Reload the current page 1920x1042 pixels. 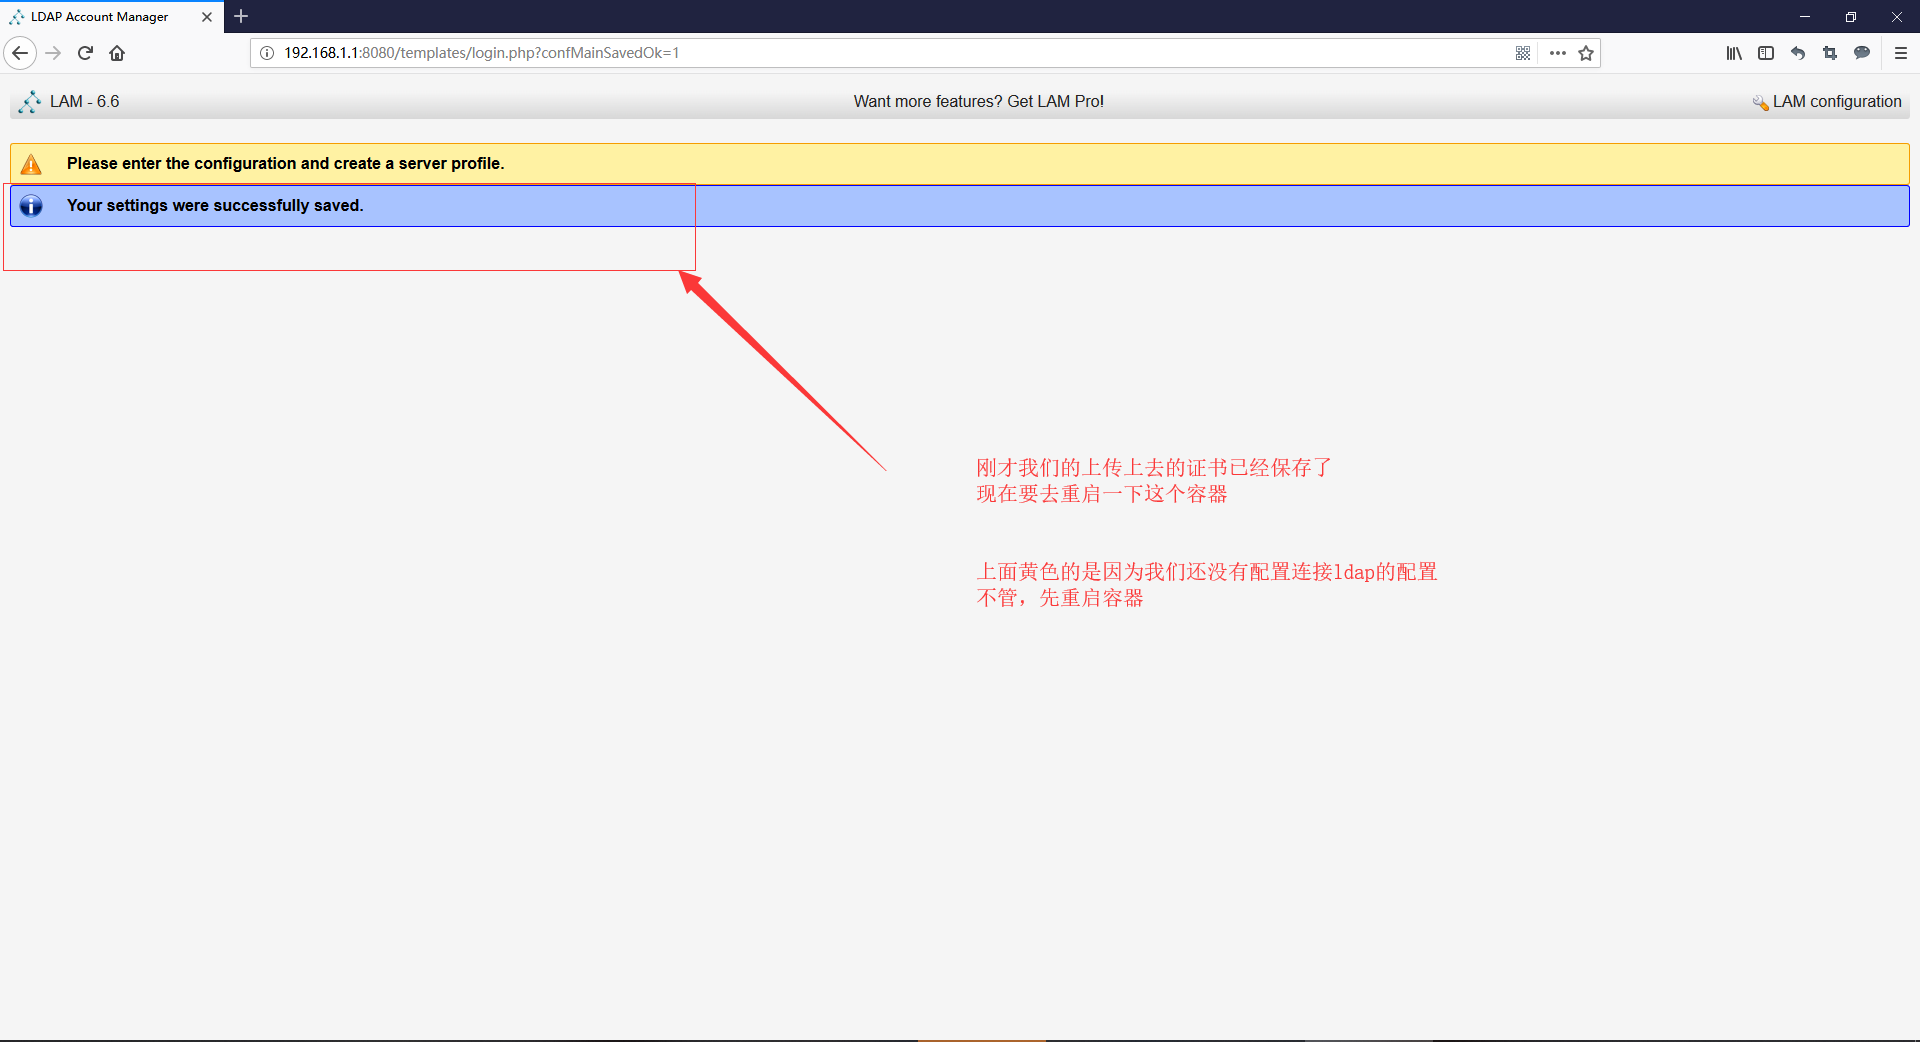[85, 53]
